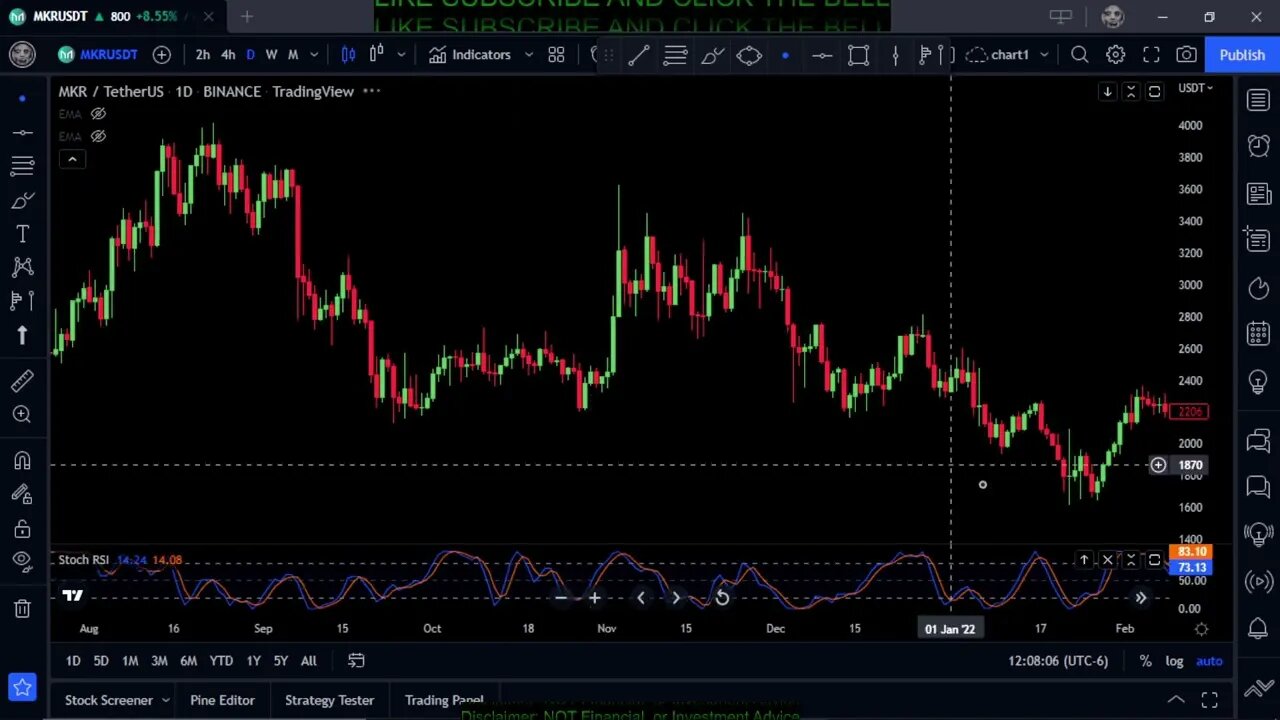
Task: Open chart settings gear in top toolbar
Action: tap(1115, 54)
